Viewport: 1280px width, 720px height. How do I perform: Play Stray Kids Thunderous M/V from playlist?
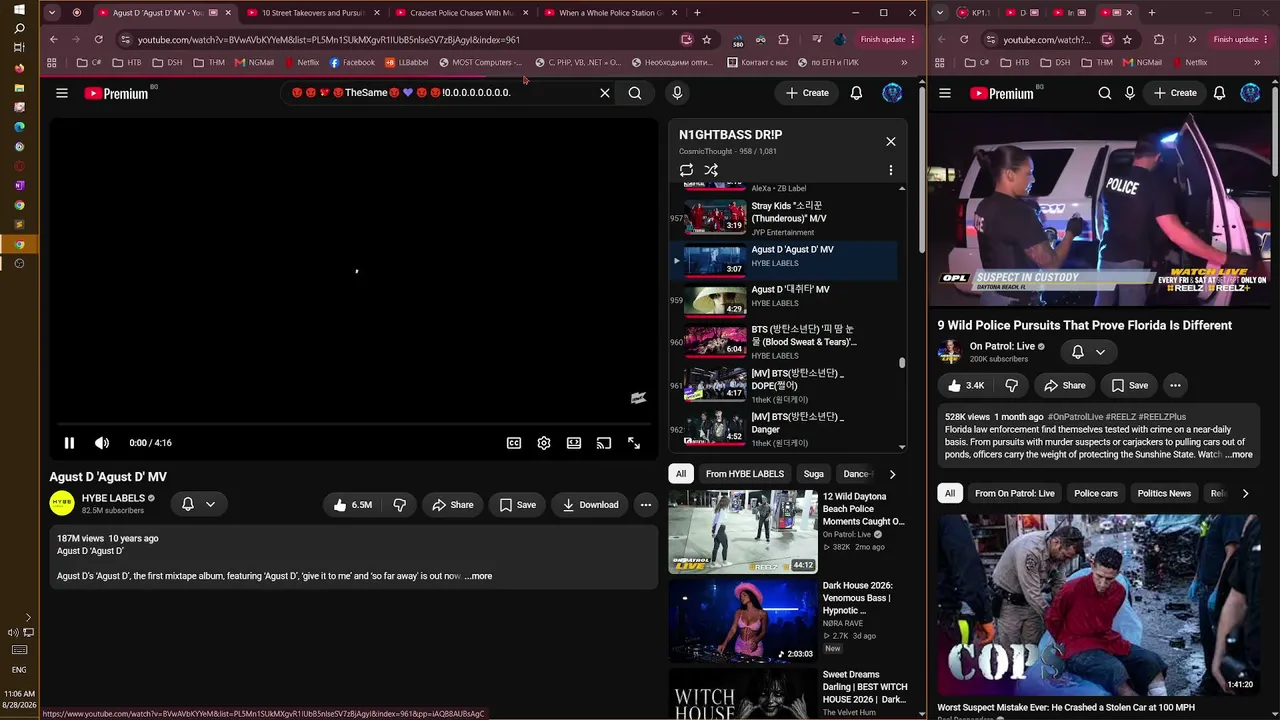[784, 218]
